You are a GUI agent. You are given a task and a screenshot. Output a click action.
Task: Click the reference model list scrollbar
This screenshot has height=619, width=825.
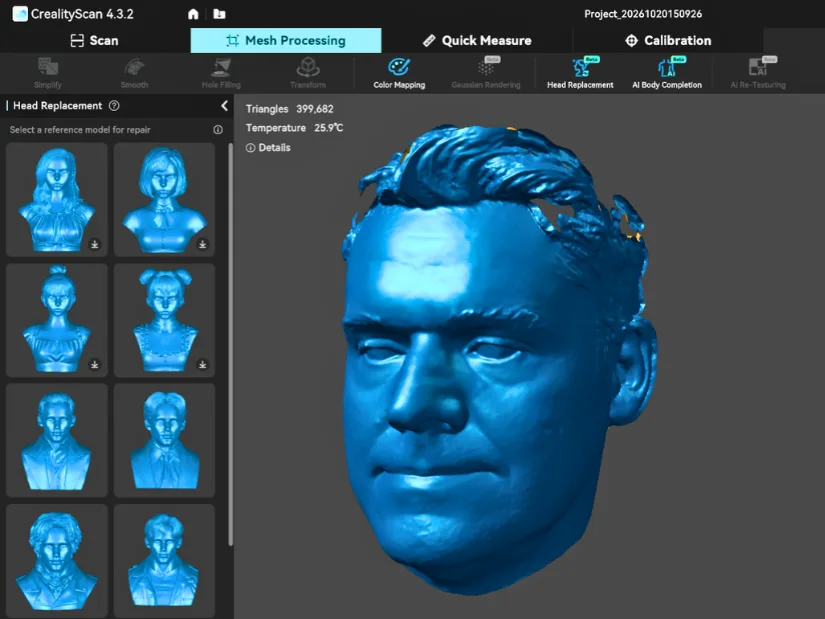tap(230, 345)
